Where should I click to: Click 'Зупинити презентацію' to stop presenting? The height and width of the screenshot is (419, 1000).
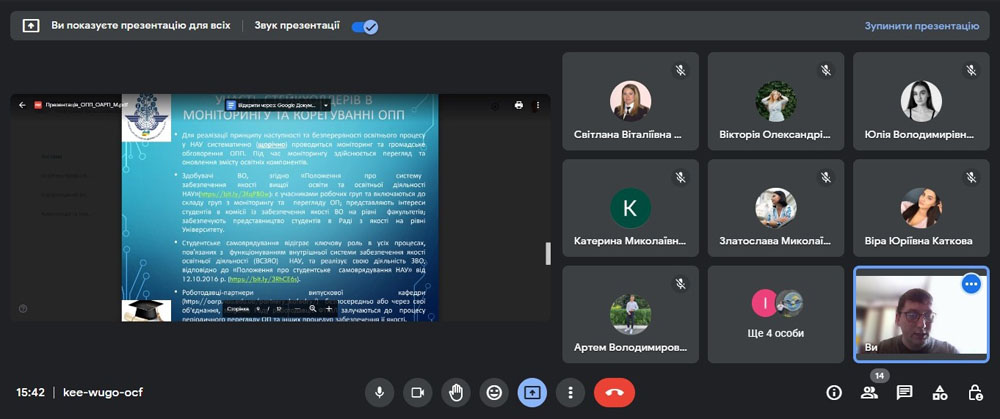(921, 26)
